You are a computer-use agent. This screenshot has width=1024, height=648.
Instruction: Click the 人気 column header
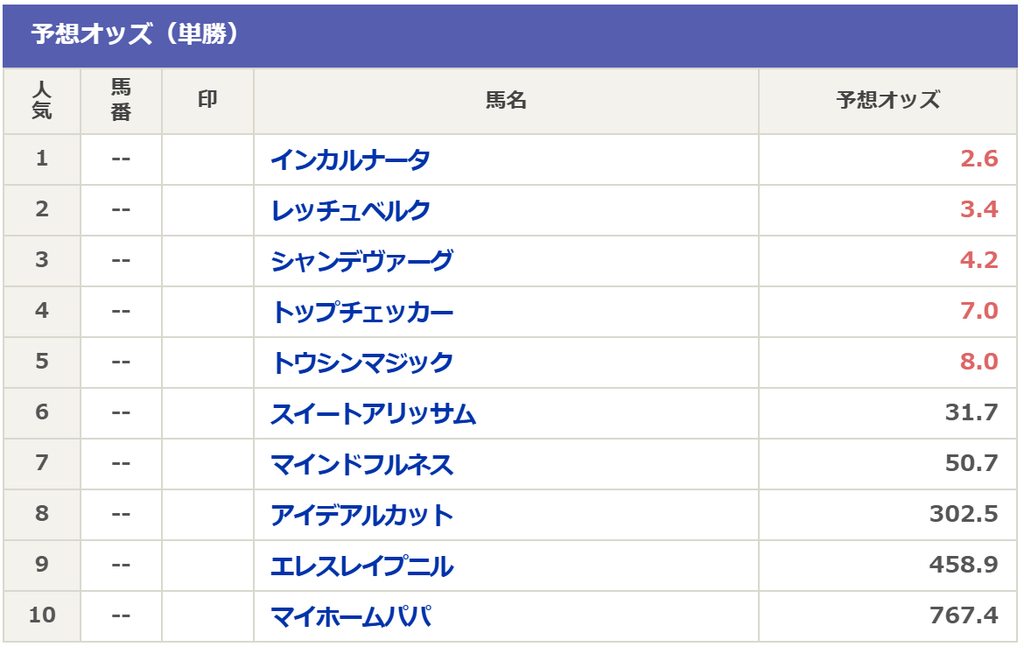point(42,101)
